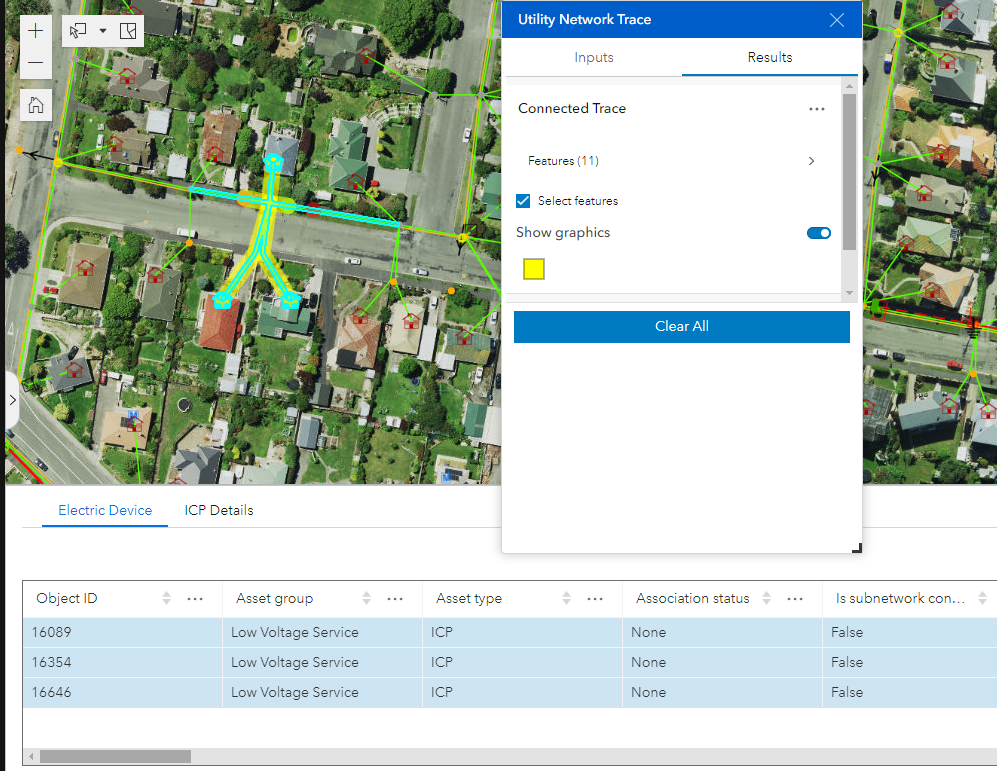Click the Asset group column header
Viewport: 997px width, 771px height.
coord(274,598)
